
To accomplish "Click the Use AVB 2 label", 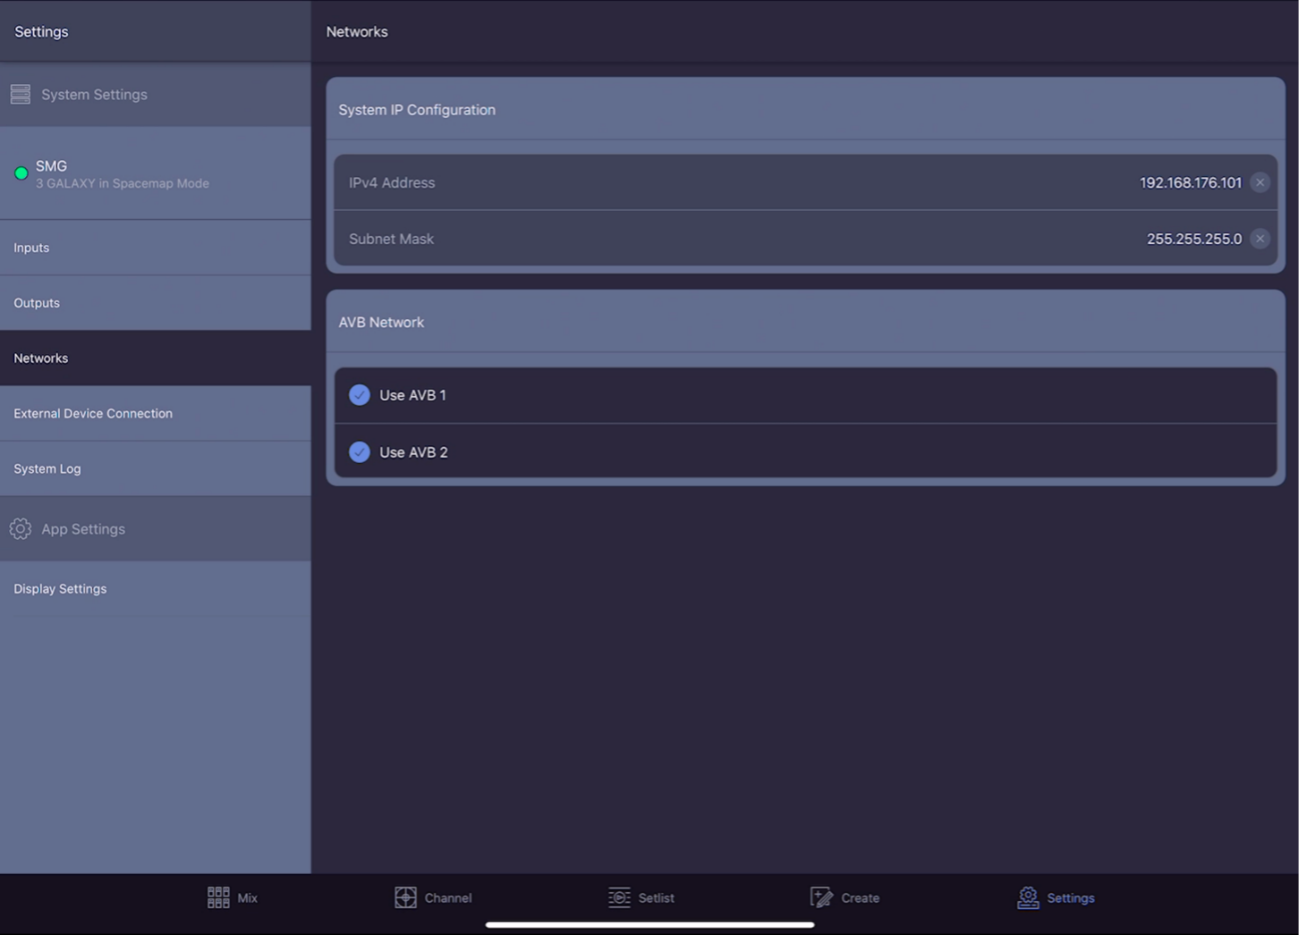I will click(413, 452).
